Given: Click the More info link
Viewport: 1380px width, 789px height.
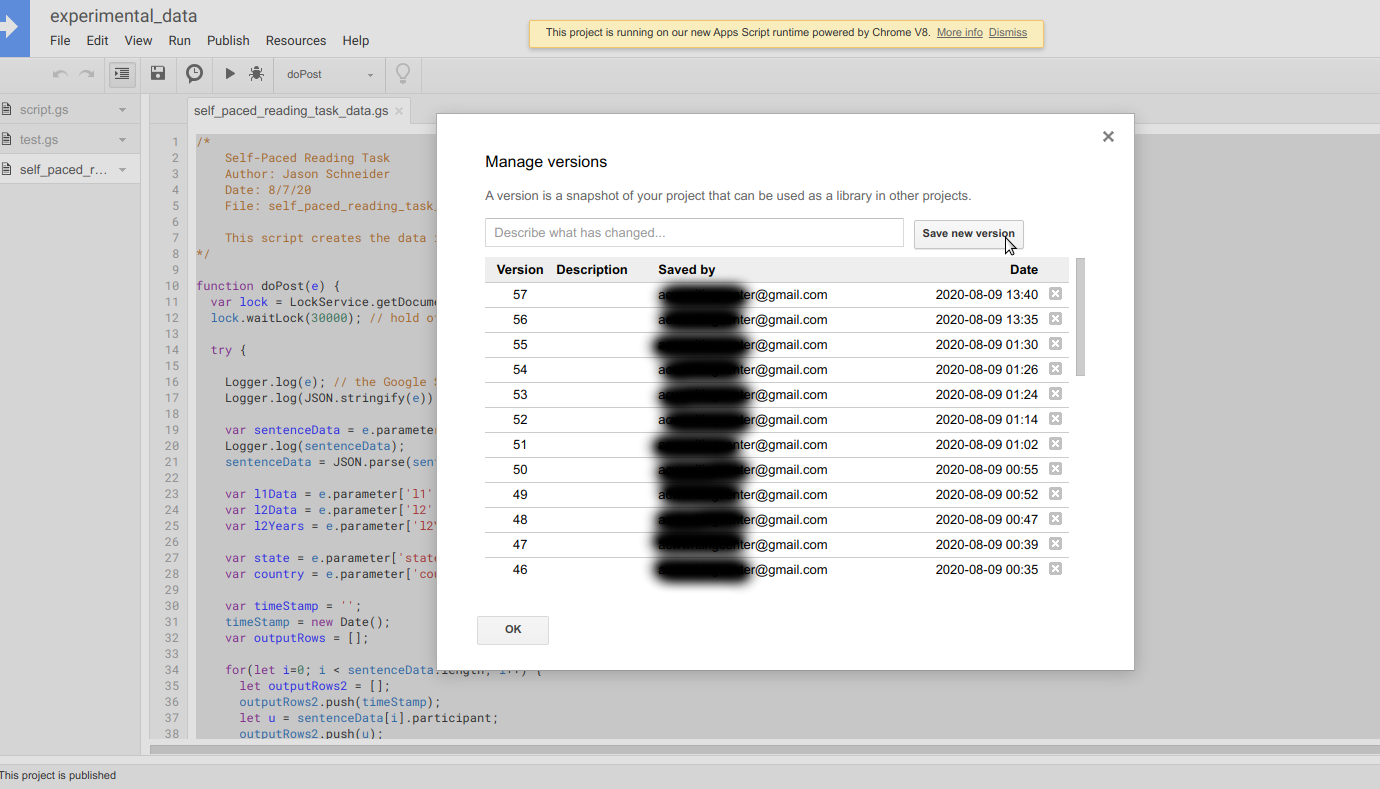Looking at the screenshot, I should [x=960, y=33].
